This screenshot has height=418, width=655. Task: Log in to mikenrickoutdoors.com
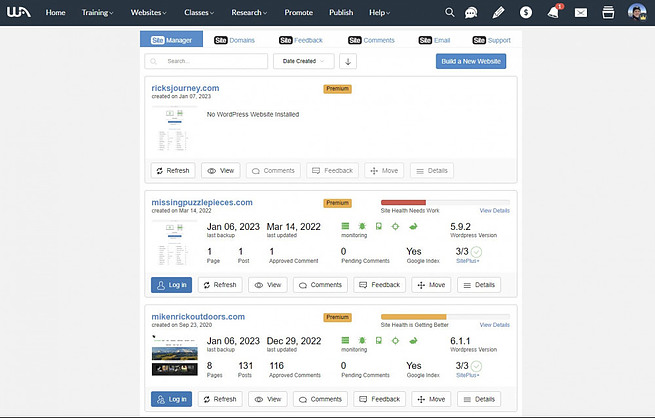click(171, 399)
